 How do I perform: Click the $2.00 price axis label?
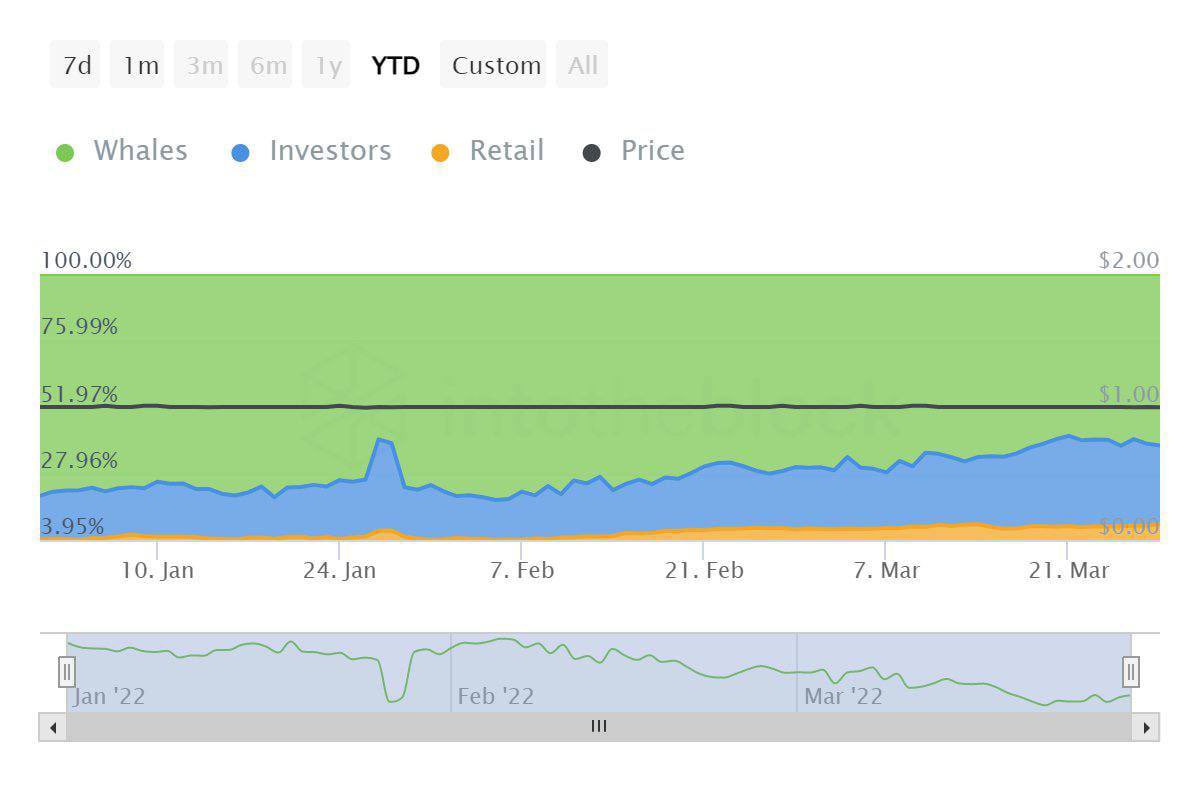[1129, 261]
